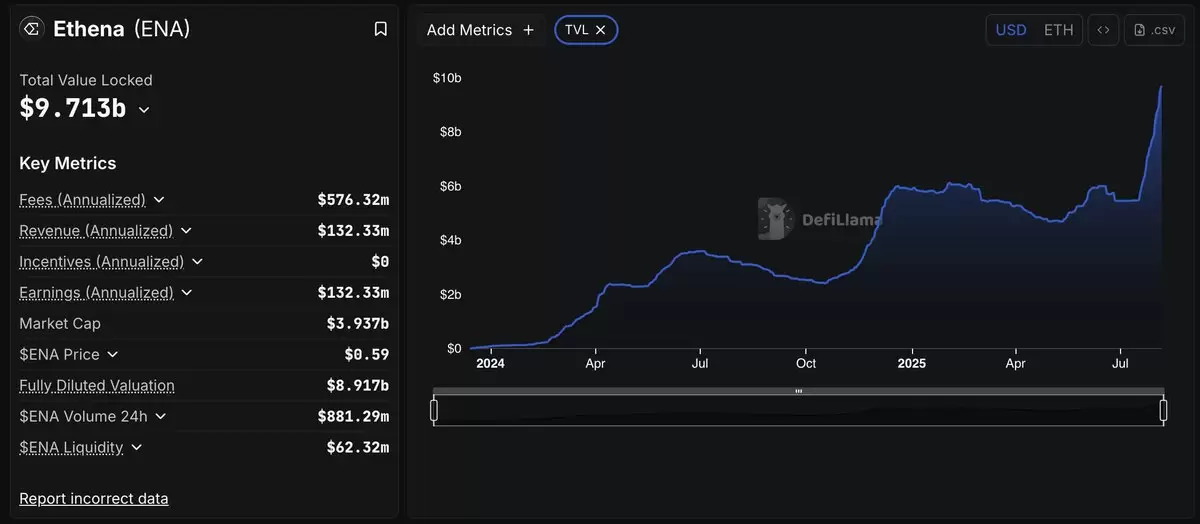Image resolution: width=1200 pixels, height=524 pixels.
Task: Grab the left range slider handle
Action: pyautogui.click(x=434, y=410)
